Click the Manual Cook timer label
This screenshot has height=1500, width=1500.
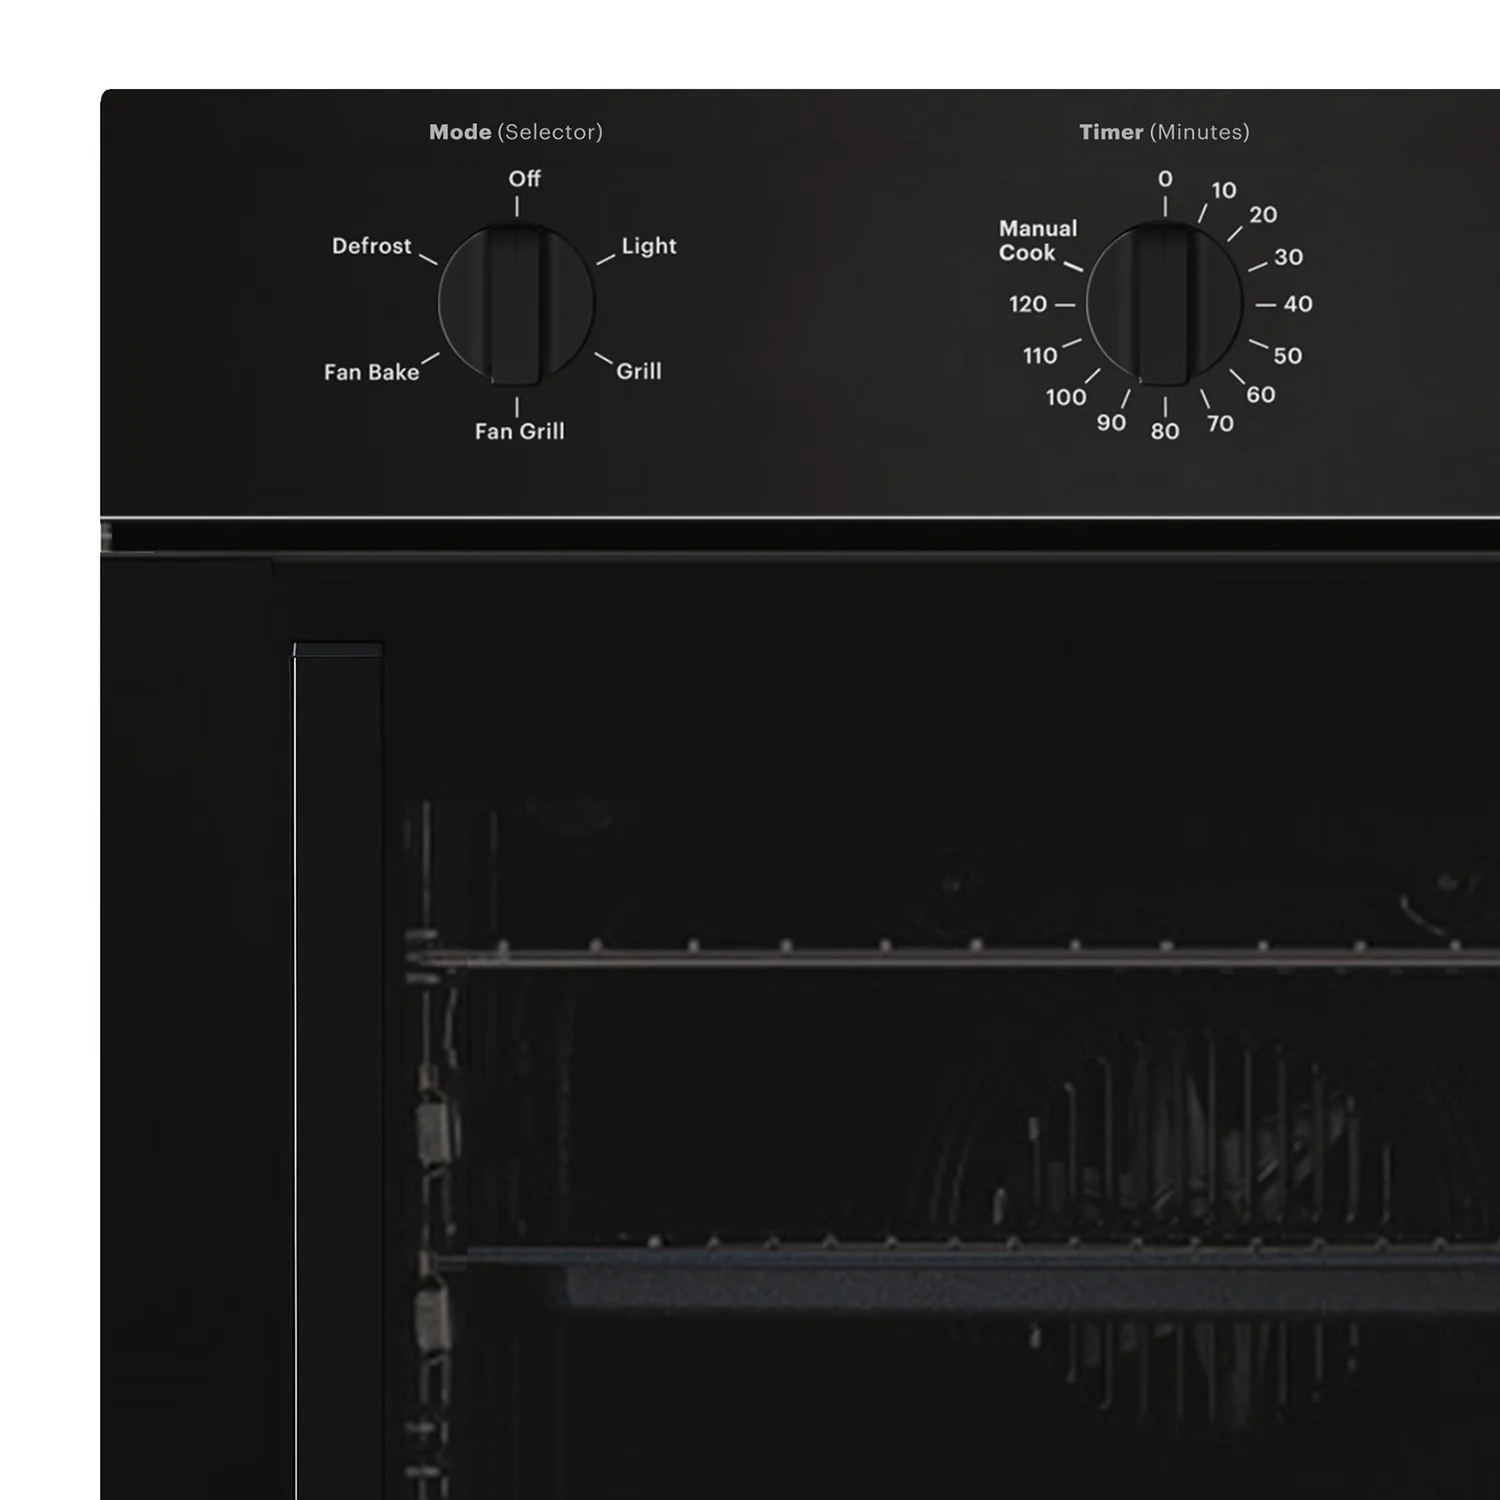1038,241
